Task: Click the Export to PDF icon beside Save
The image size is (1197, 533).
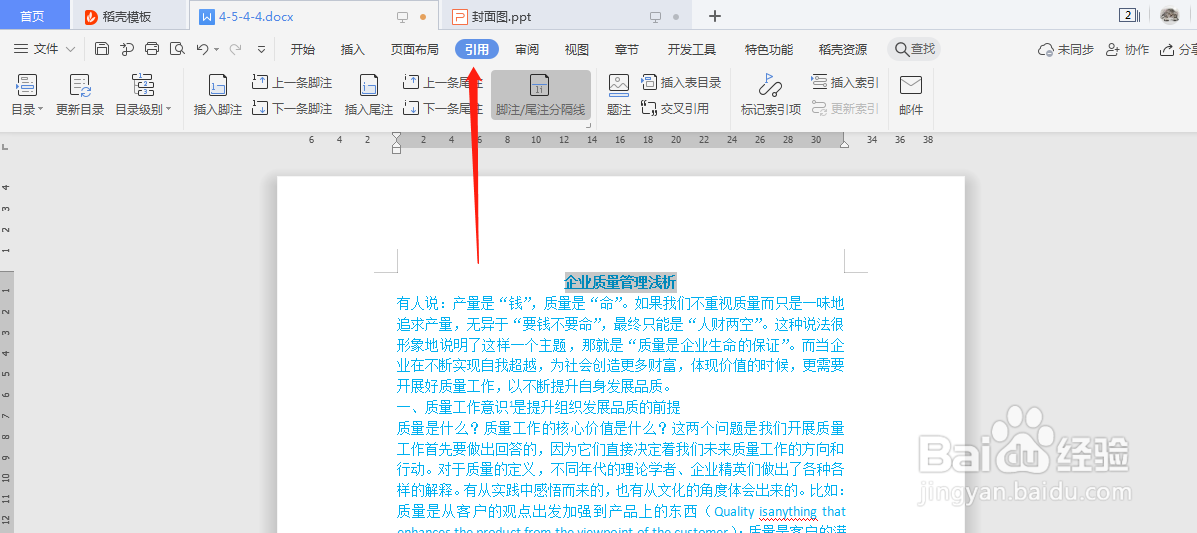Action: point(127,49)
